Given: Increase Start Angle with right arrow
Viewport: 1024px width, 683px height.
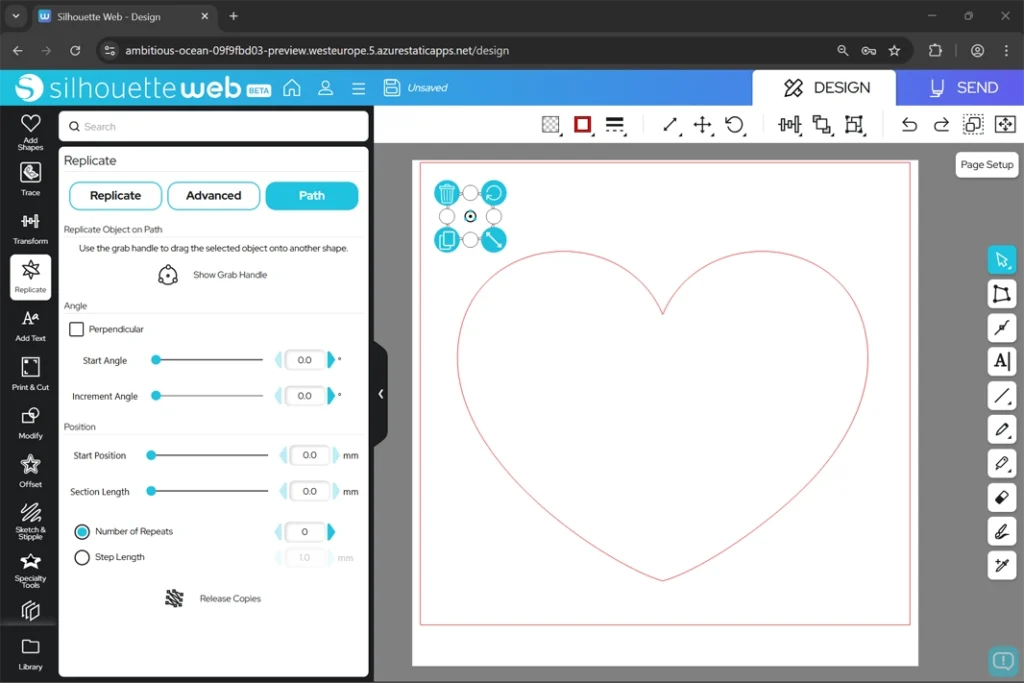Looking at the screenshot, I should tap(331, 360).
